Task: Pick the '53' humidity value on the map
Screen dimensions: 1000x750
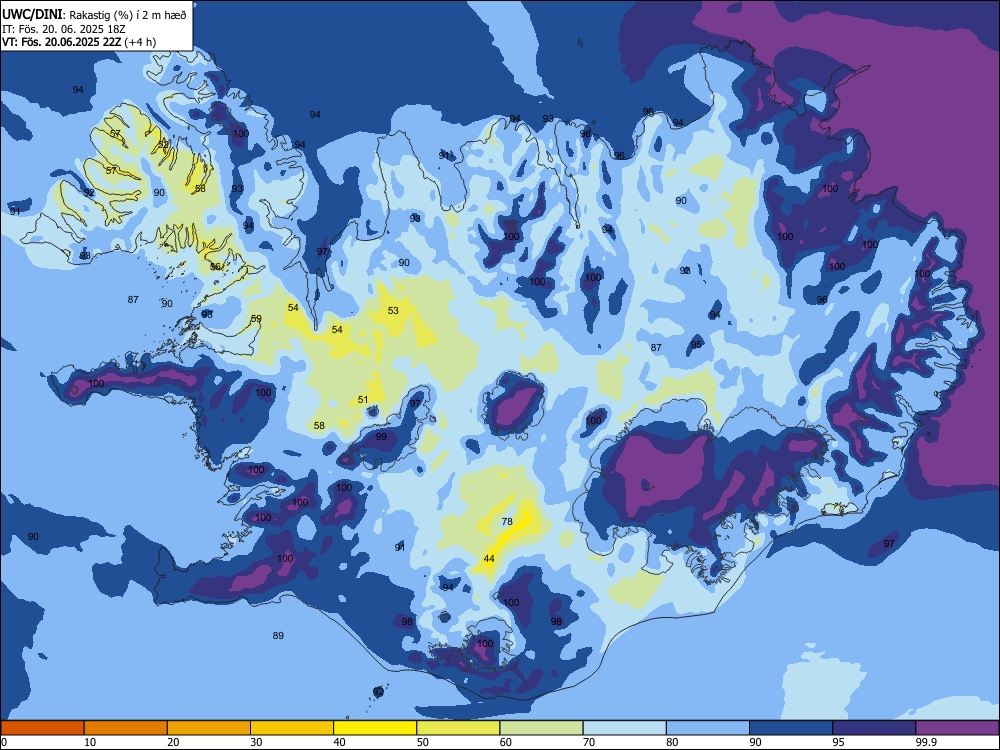Action: coord(393,311)
